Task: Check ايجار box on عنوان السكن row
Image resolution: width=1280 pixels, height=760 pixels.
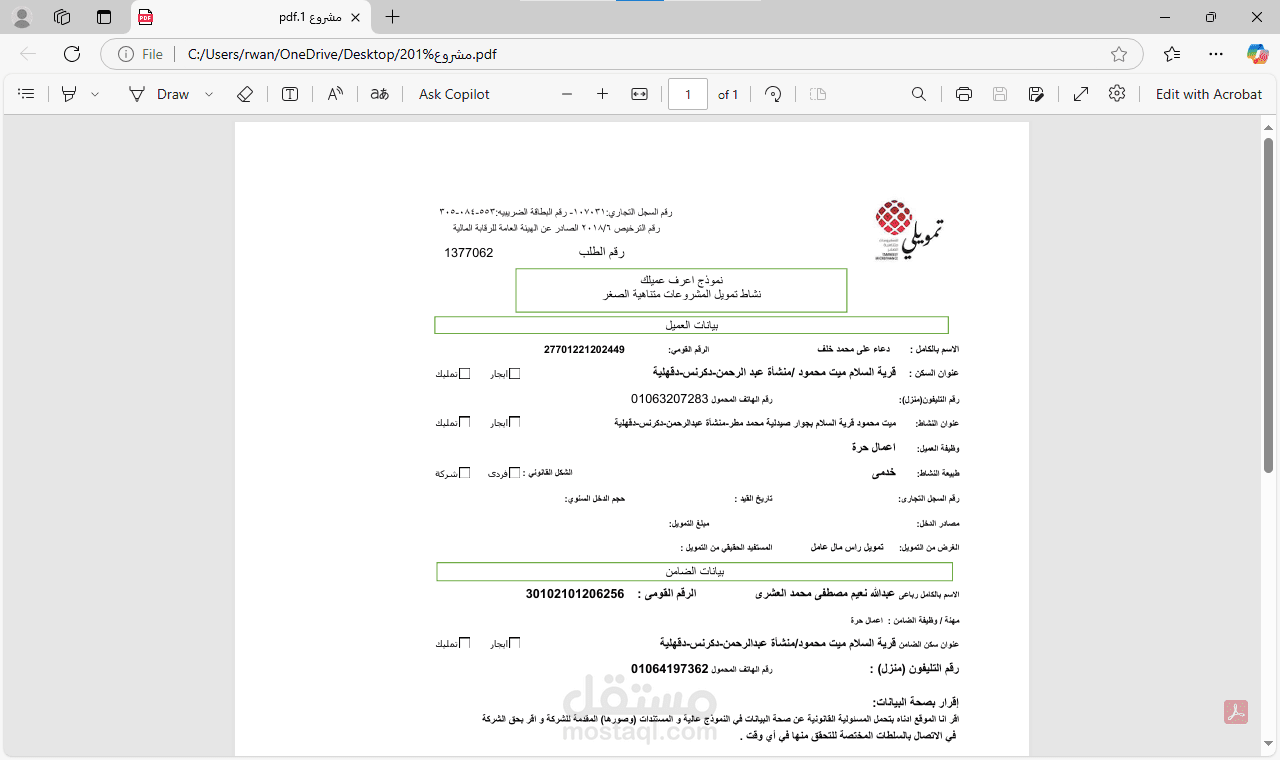Action: click(515, 374)
